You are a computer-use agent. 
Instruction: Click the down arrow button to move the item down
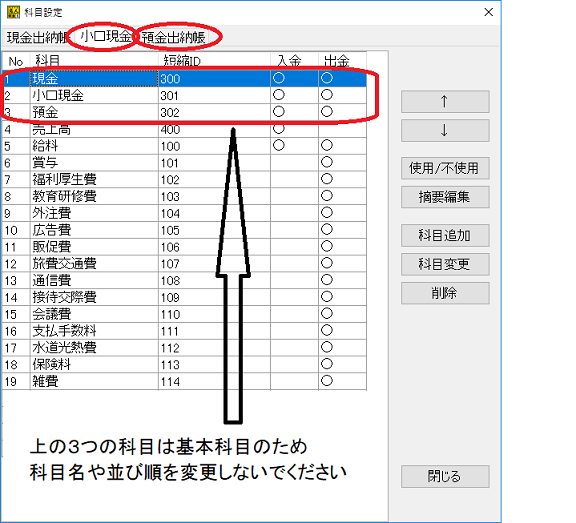coord(445,130)
